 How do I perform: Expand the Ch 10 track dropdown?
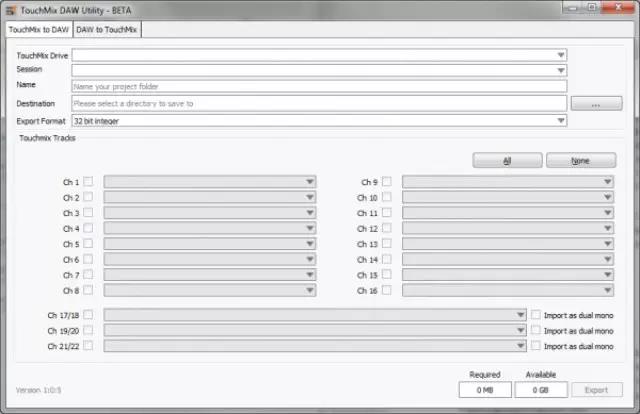[x=508, y=197]
